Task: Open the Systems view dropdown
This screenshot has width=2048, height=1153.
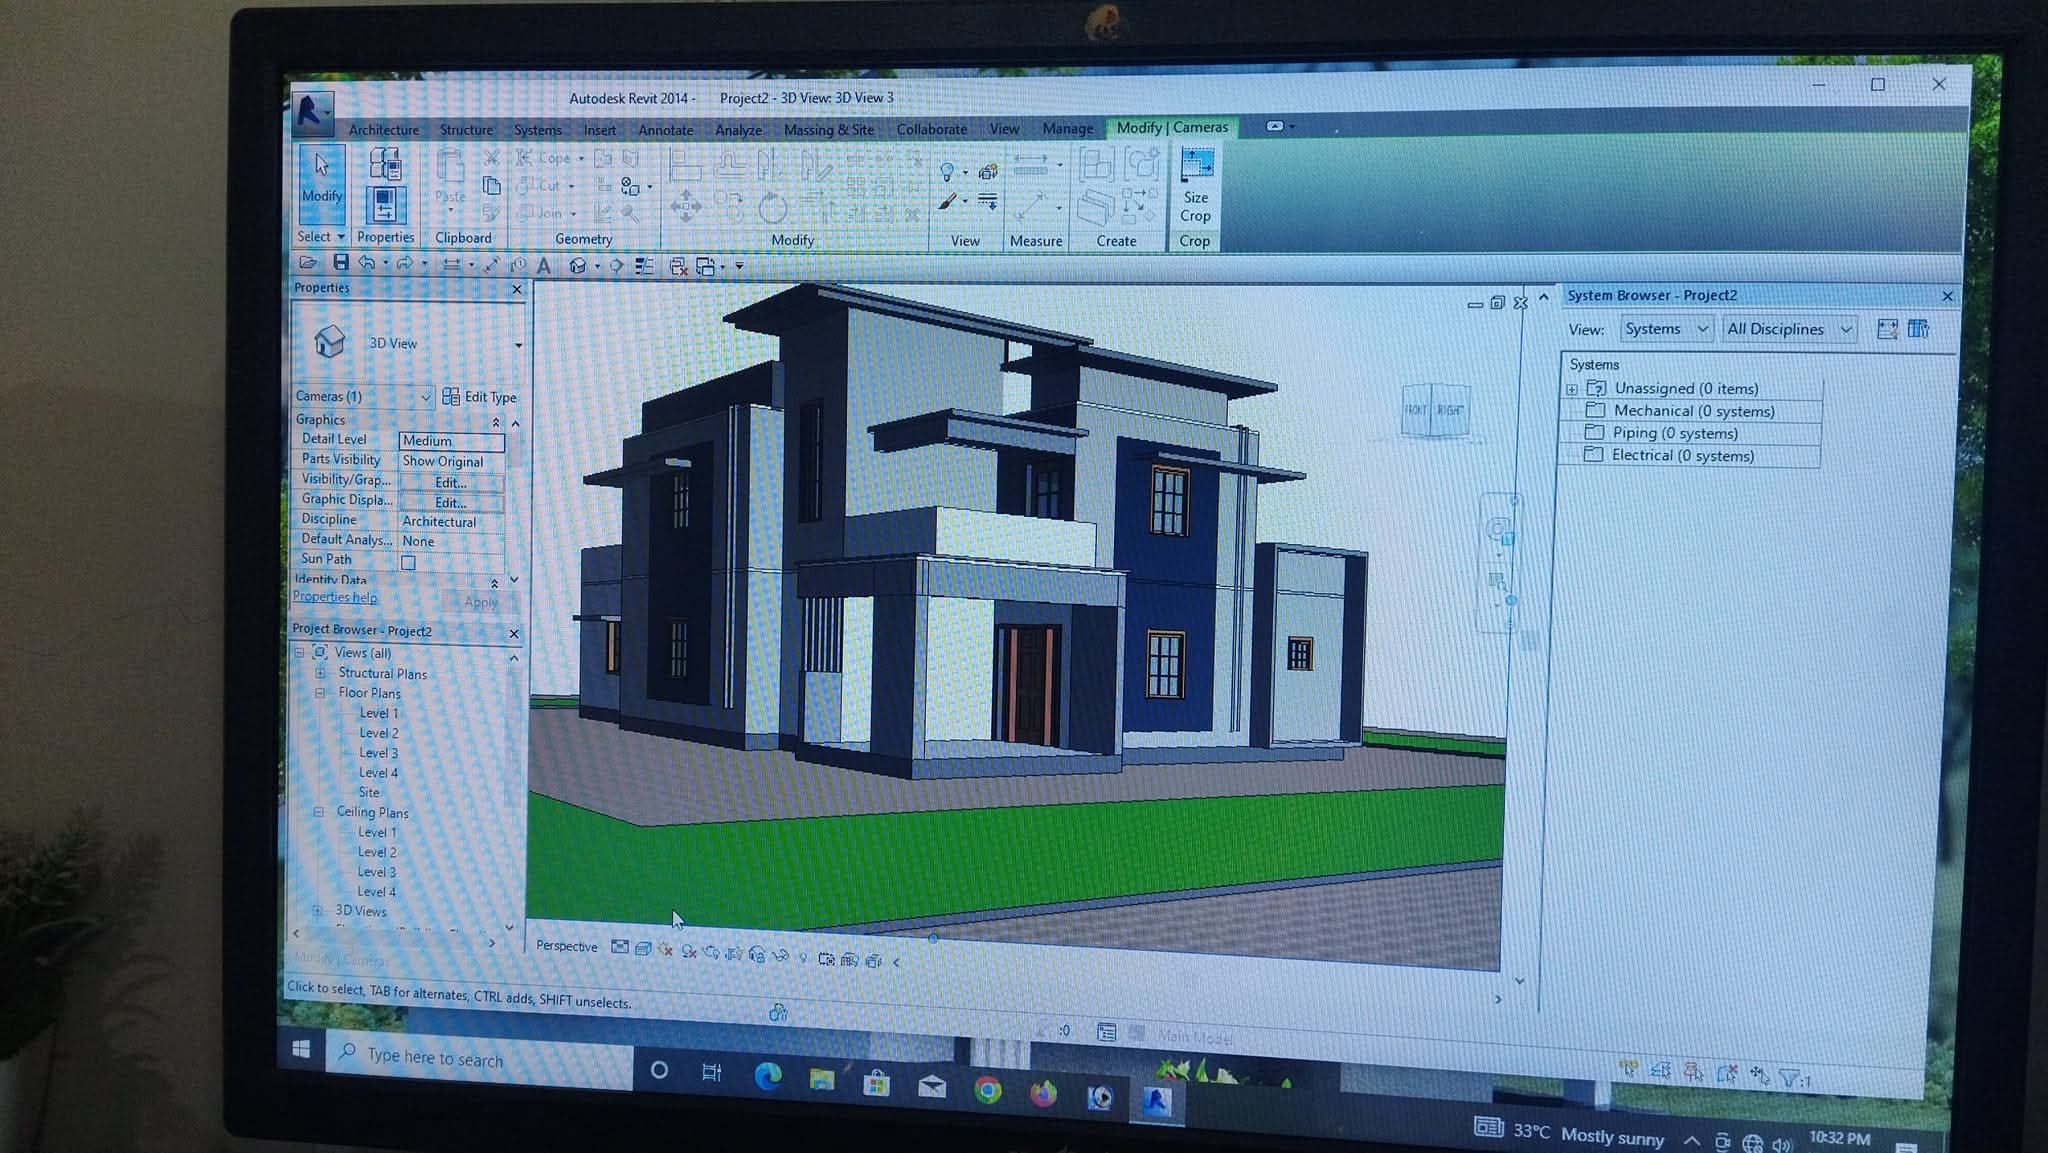Action: coord(1667,329)
